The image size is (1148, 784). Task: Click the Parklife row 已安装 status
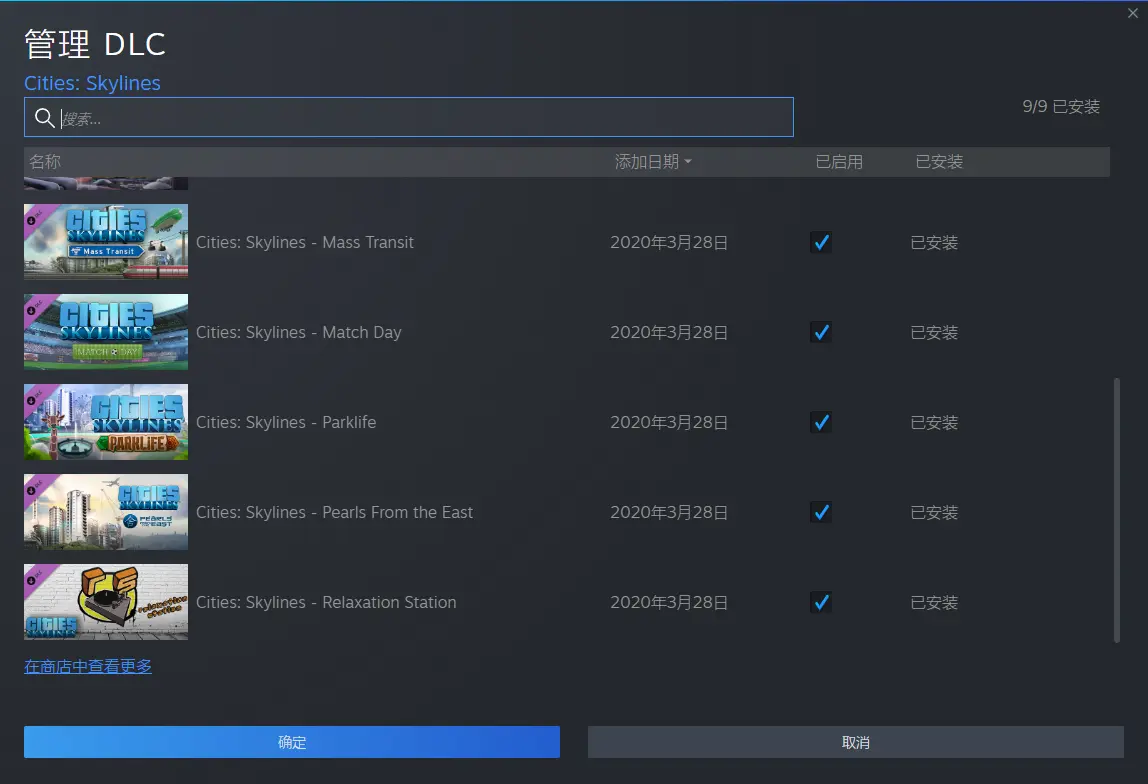tap(933, 422)
